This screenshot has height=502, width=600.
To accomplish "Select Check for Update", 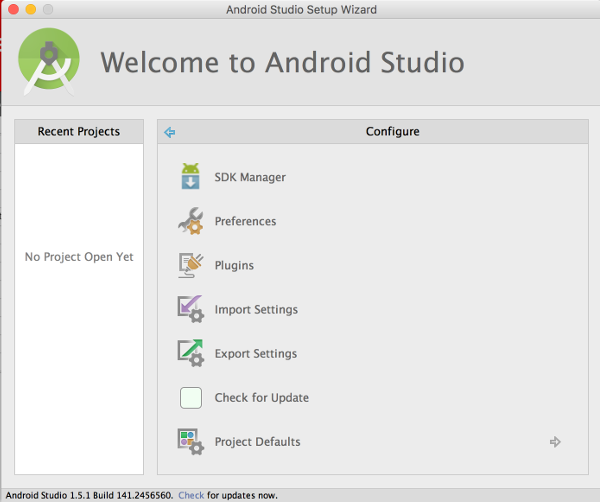I will coord(262,398).
